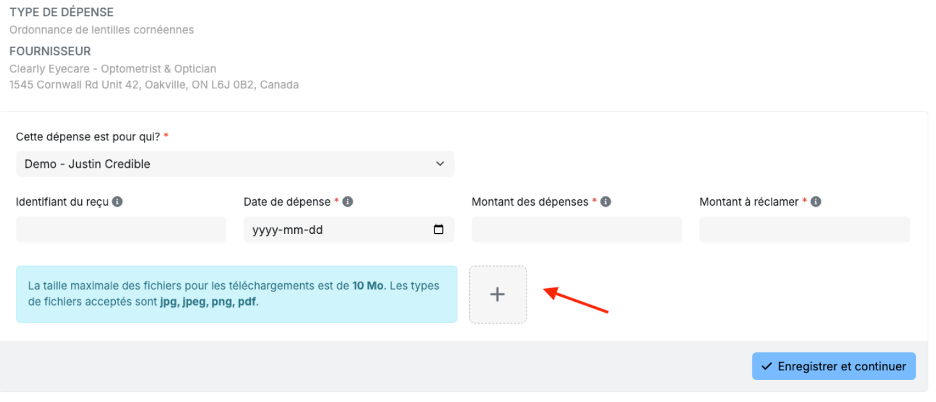Click the yyyy-mm-dd date text field

tap(330, 230)
